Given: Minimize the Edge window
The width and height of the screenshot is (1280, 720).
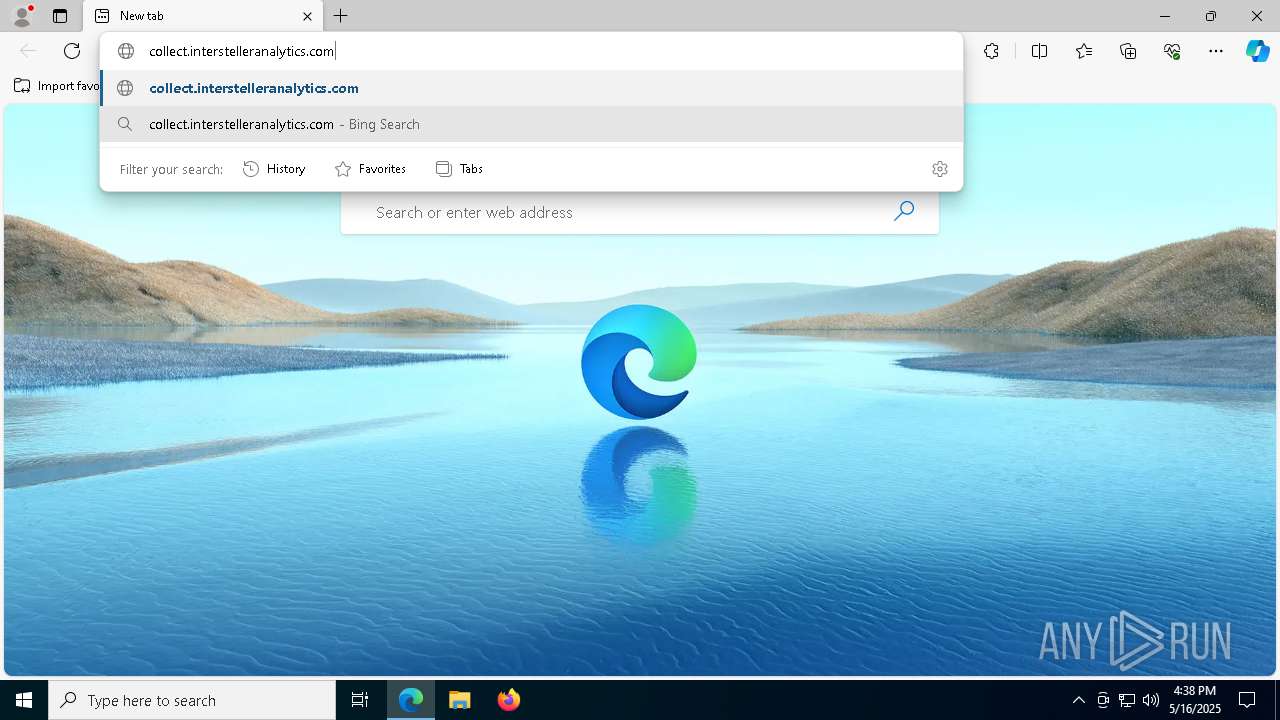Looking at the screenshot, I should (x=1165, y=16).
